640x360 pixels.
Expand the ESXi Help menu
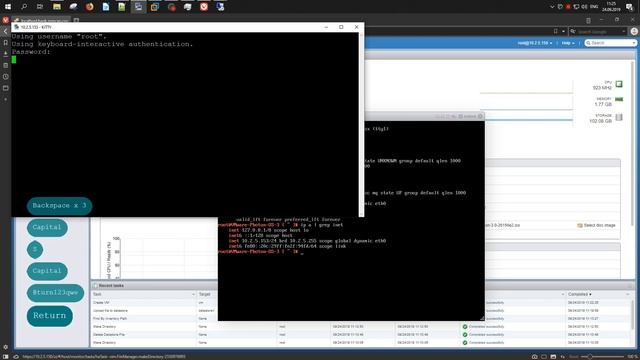click(567, 43)
